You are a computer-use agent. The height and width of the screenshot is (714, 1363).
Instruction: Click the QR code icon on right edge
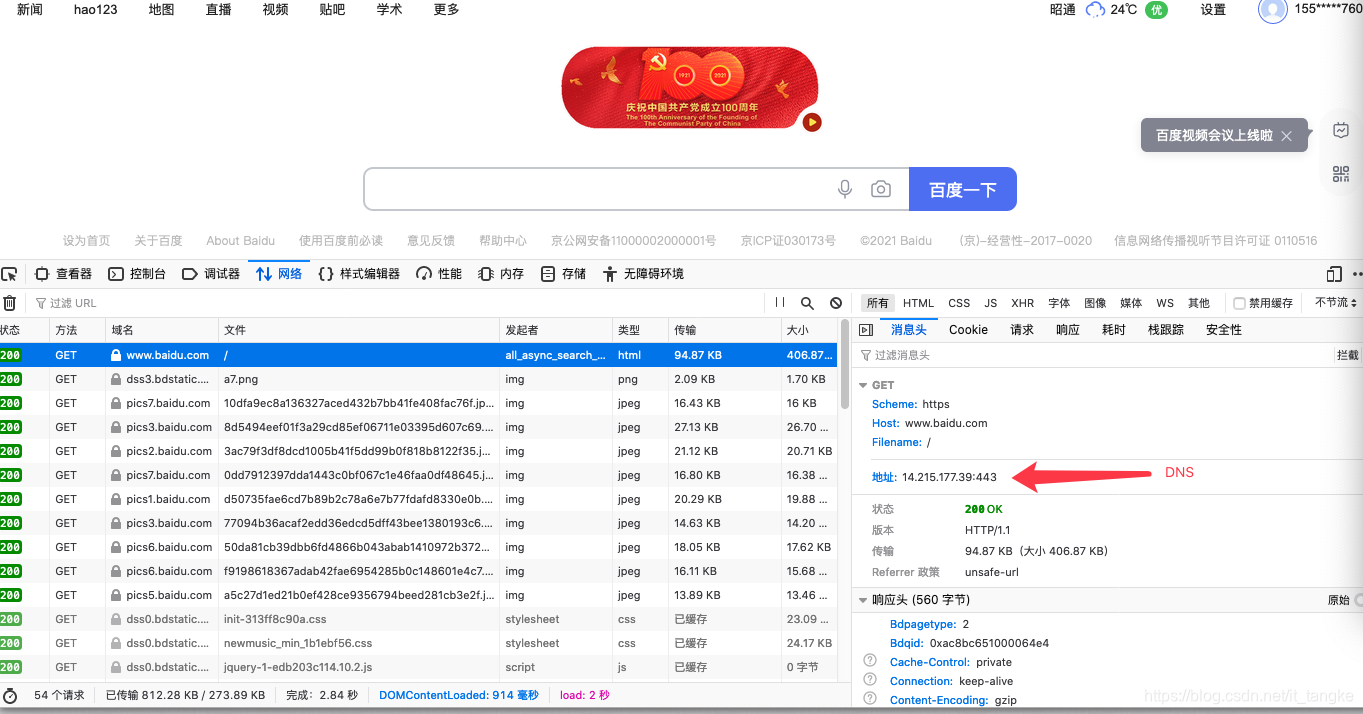pyautogui.click(x=1341, y=174)
